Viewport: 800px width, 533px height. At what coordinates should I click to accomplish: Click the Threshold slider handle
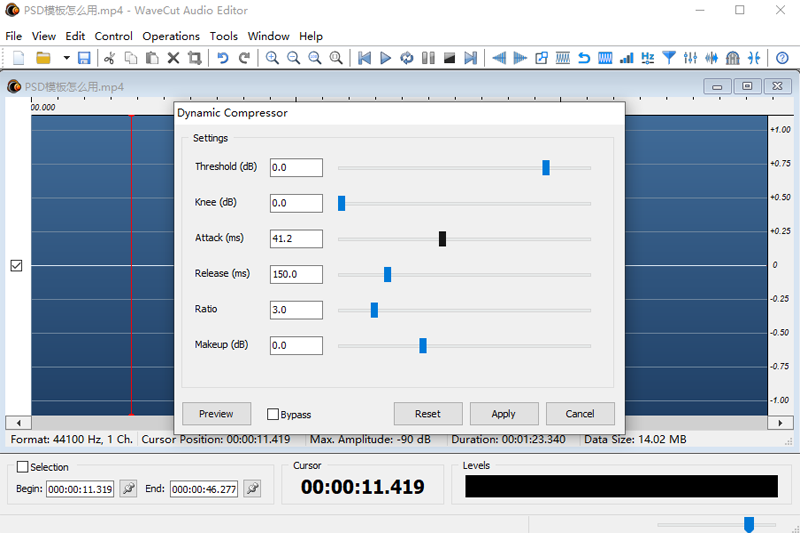point(546,167)
